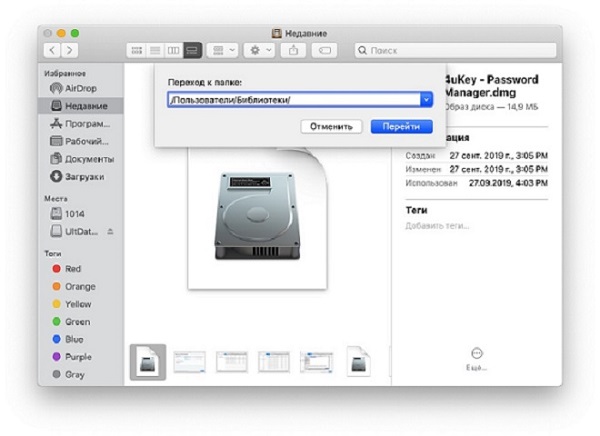Click the Создан date value
Viewport: 600px width, 436px height.
[499, 155]
